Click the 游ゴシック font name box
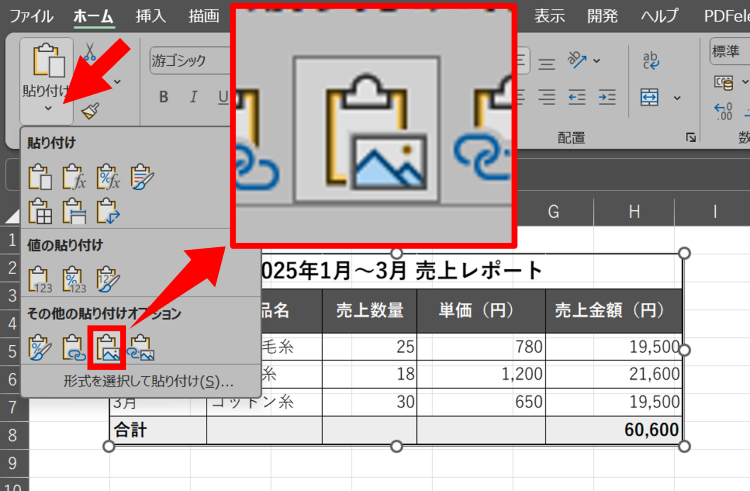The image size is (750, 491). (x=190, y=61)
